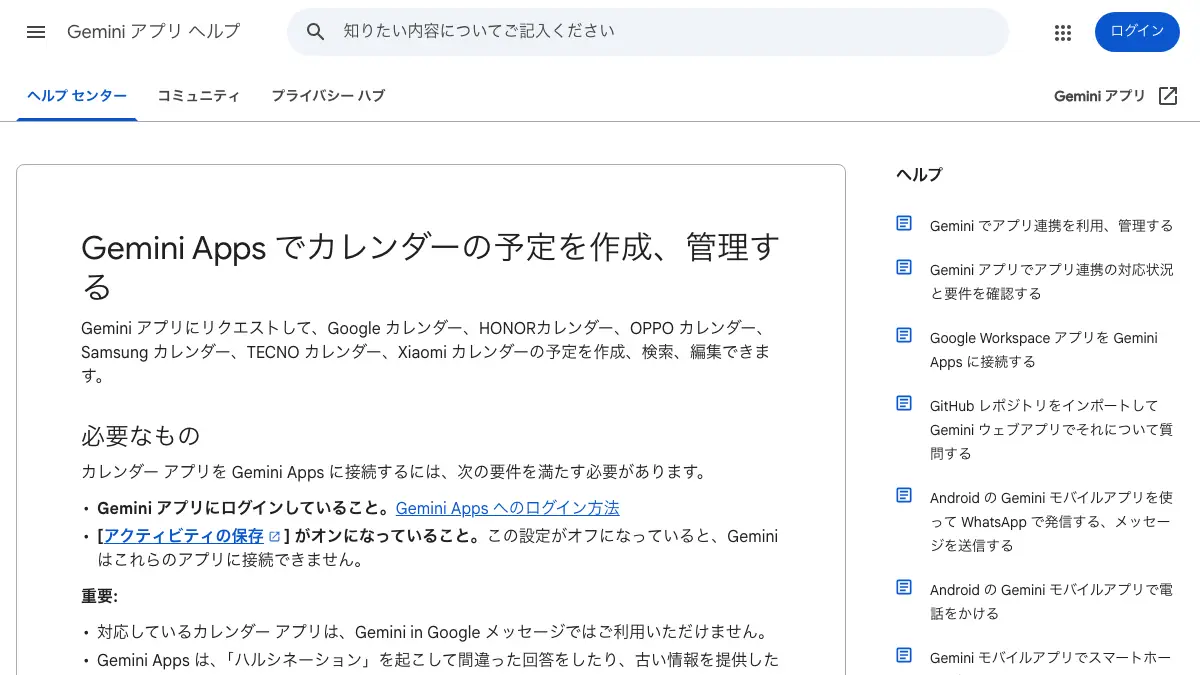Image resolution: width=1200 pixels, height=675 pixels.
Task: Click the ハルシネーション bullet text
Action: click(437, 660)
